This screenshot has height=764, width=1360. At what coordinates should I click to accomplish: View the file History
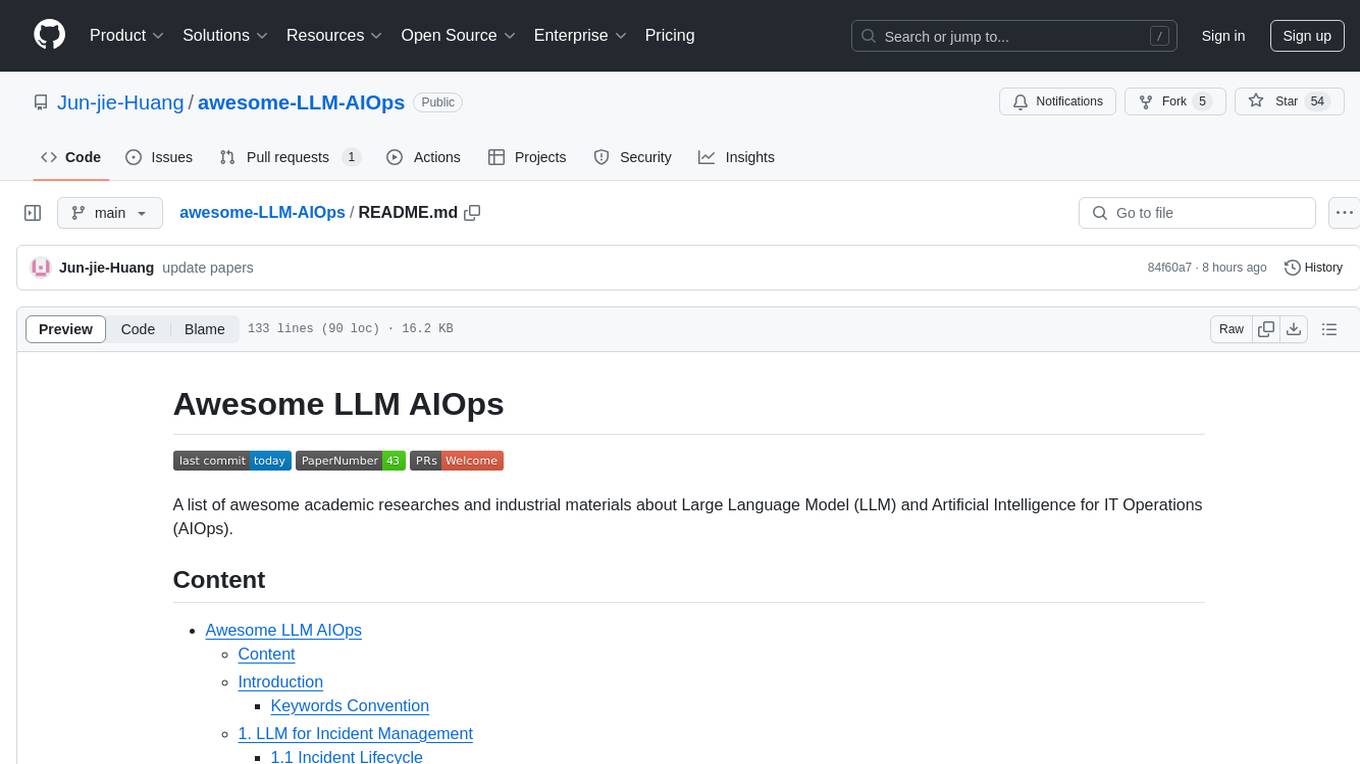click(1313, 267)
